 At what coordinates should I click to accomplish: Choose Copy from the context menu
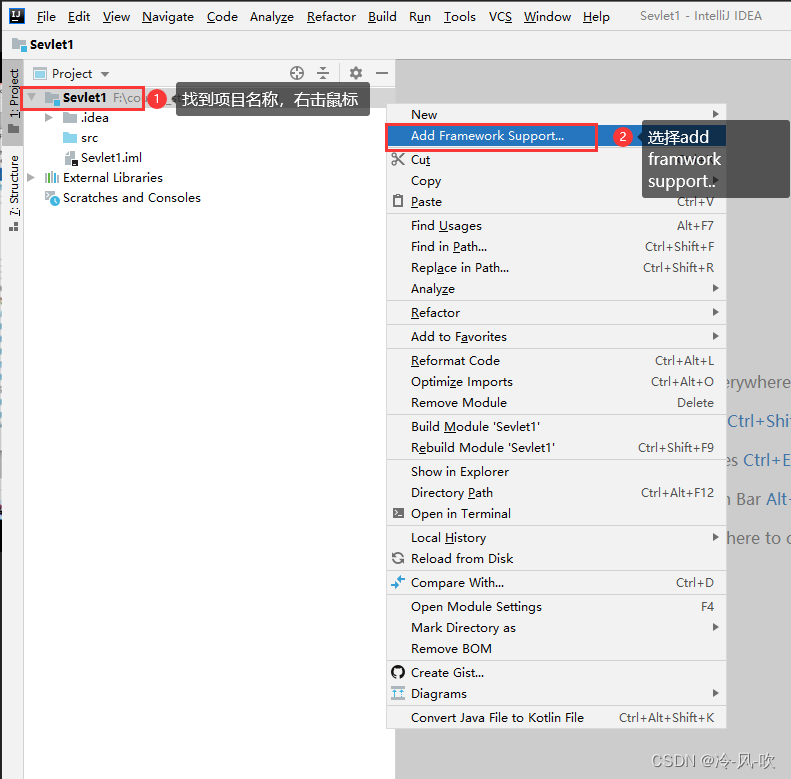coord(556,181)
